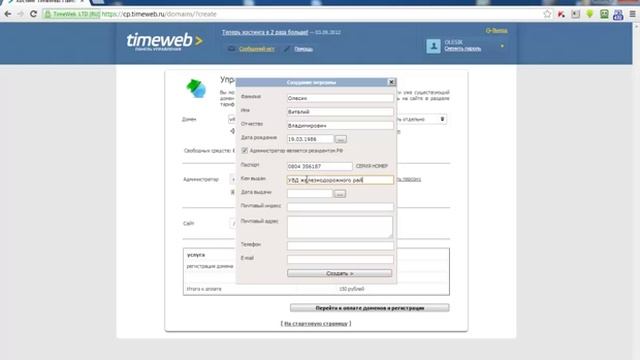Reload the page with the refresh icon
This screenshot has width=640, height=360.
[x=33, y=14]
